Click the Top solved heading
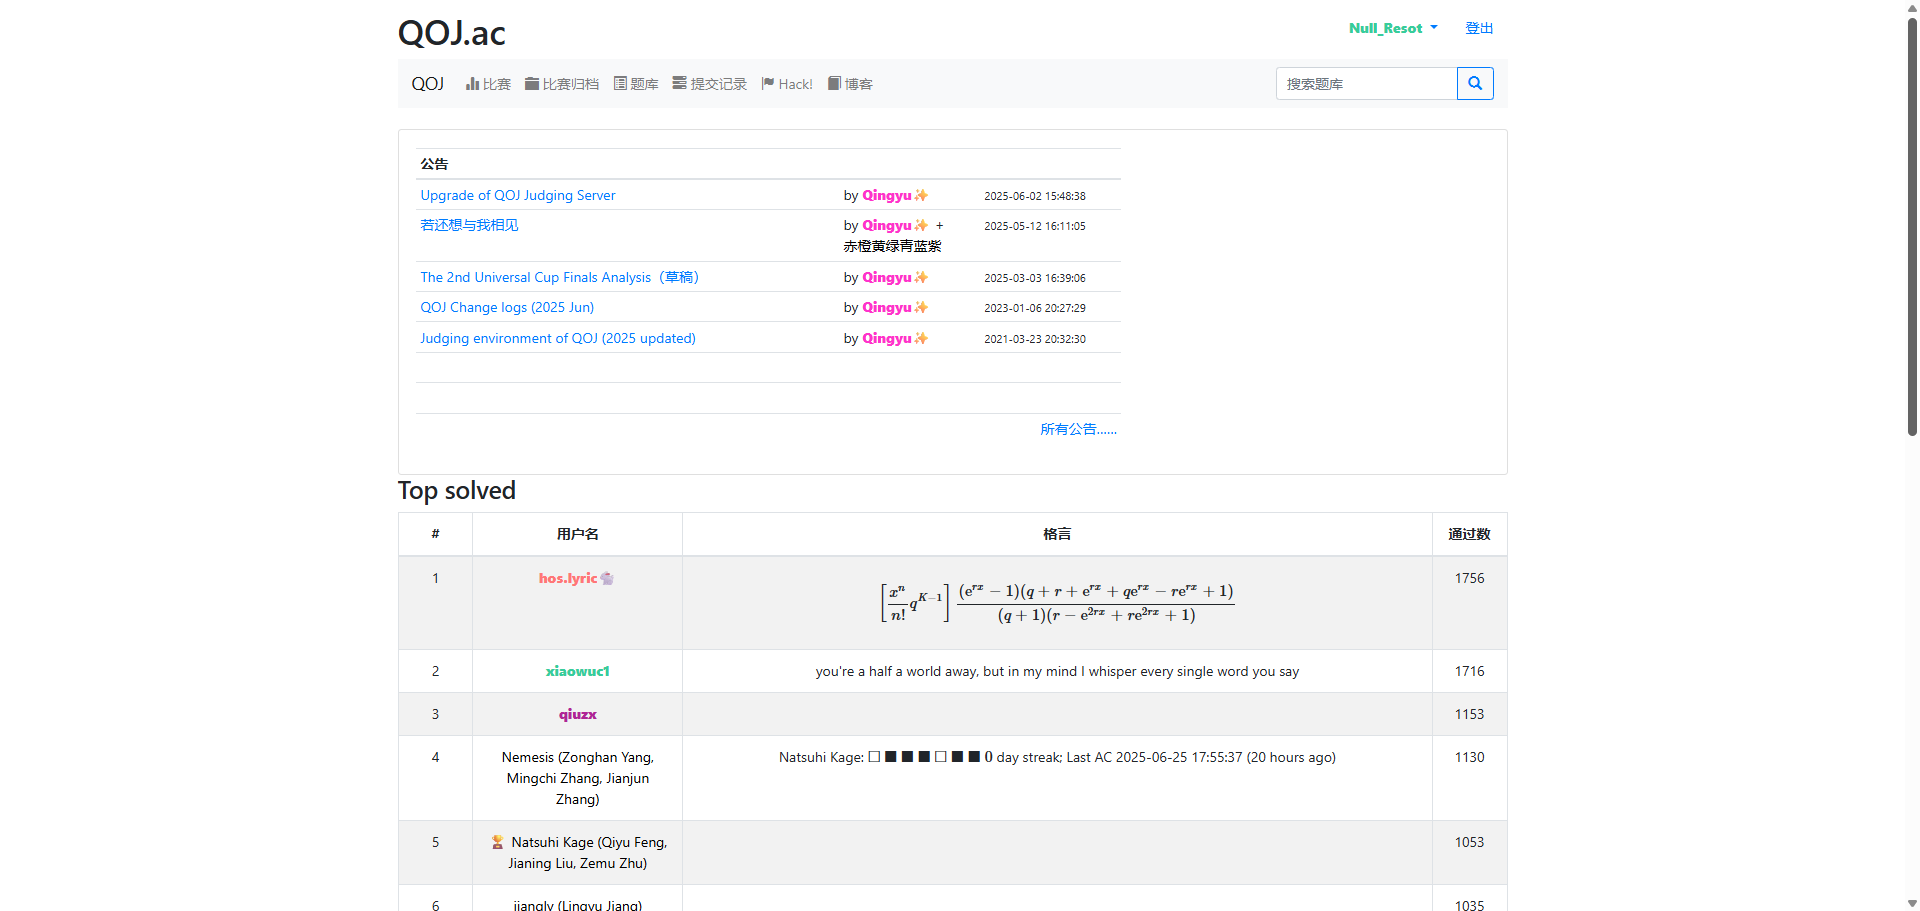The width and height of the screenshot is (1920, 911). (457, 491)
